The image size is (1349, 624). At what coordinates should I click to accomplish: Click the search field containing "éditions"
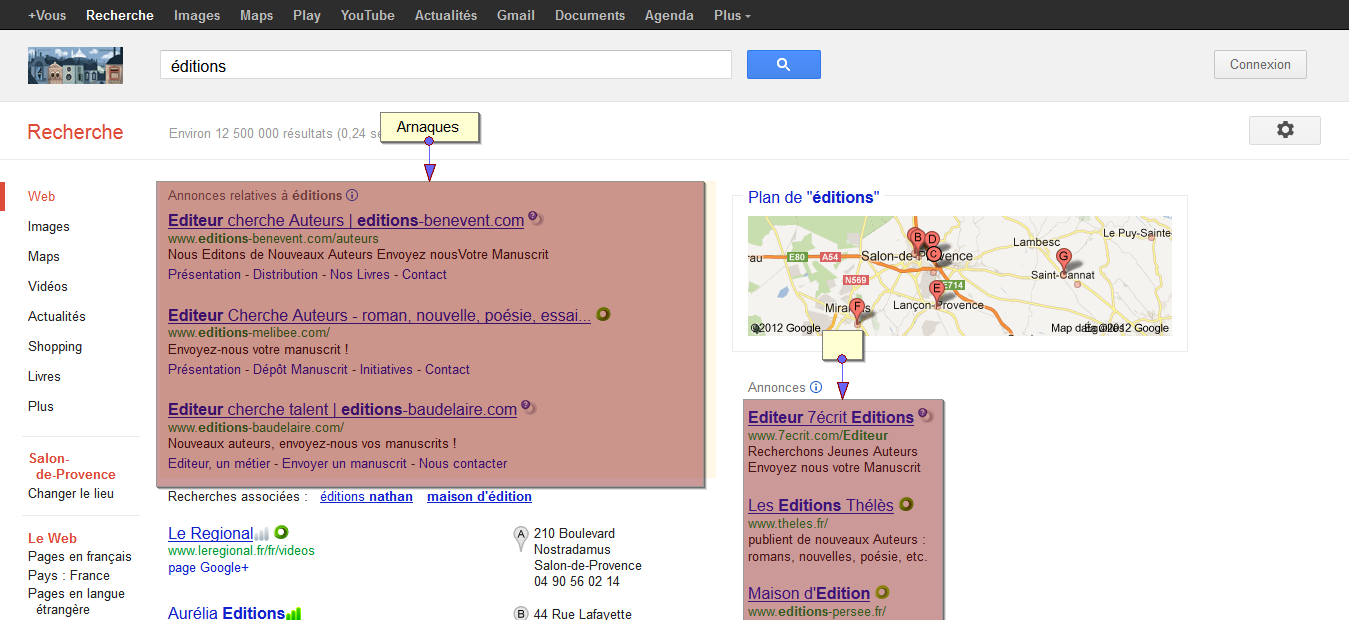[x=446, y=65]
